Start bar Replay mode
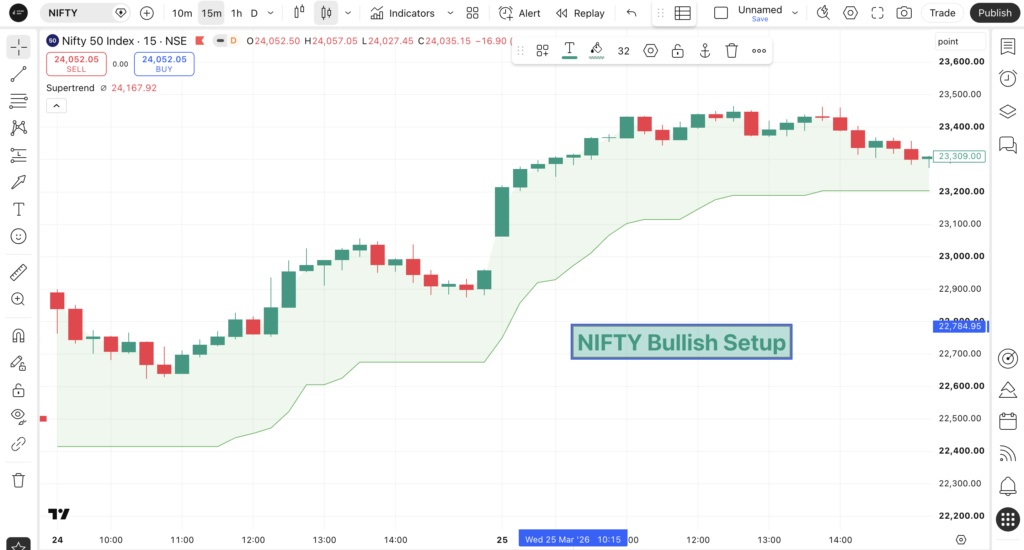 581,13
